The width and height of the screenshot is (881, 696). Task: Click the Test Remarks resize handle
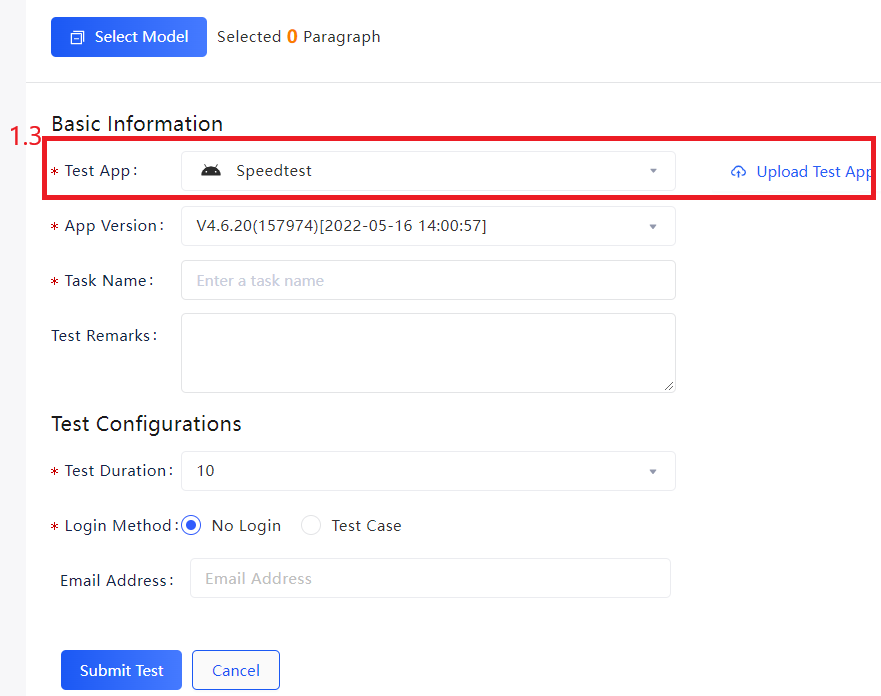[x=669, y=385]
